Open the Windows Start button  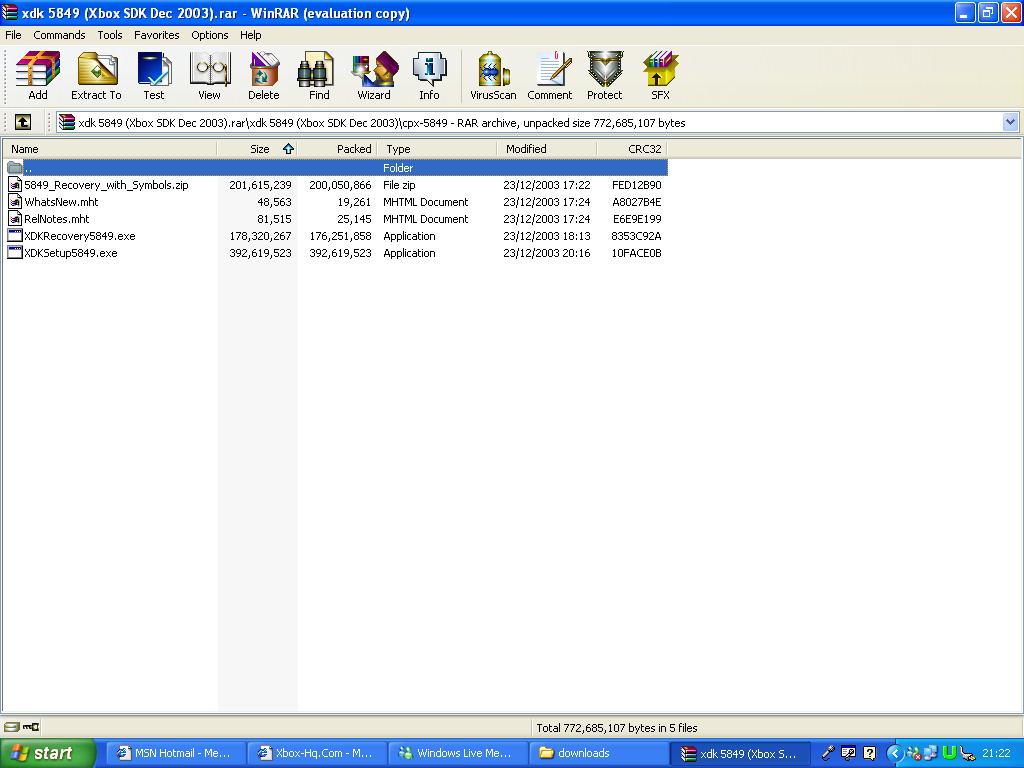pos(47,753)
